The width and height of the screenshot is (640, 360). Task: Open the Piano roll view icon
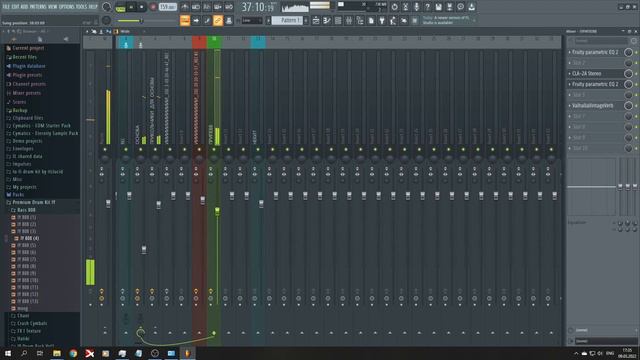(x=327, y=20)
